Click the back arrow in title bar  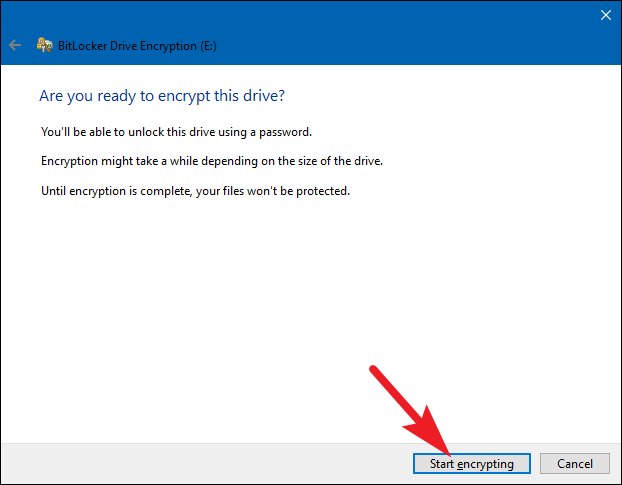[15, 45]
